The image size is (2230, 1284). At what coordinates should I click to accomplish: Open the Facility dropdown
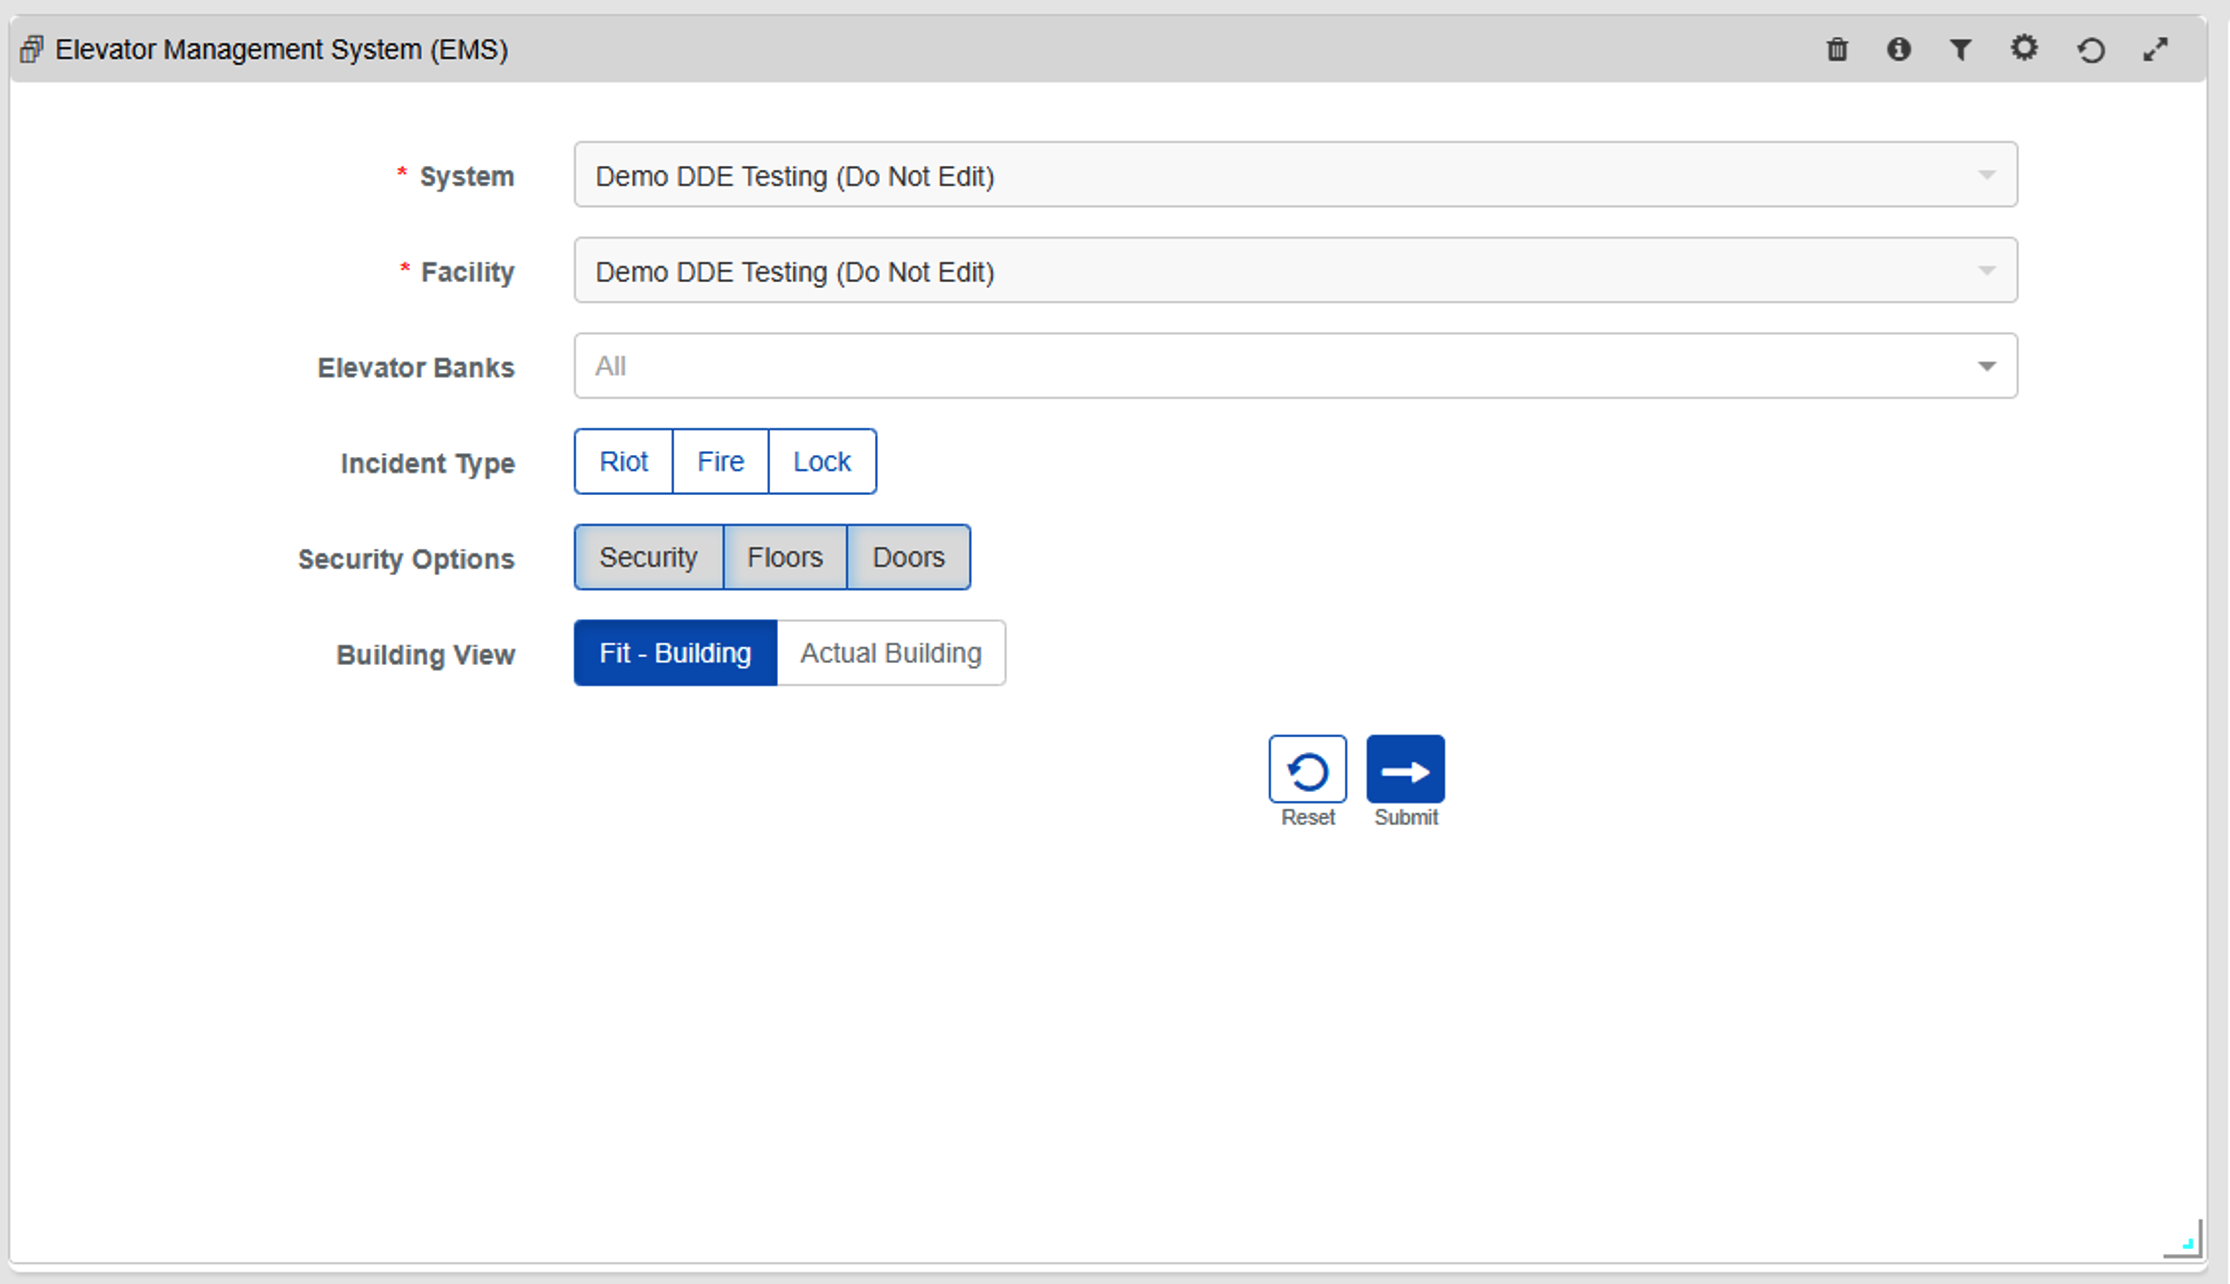[1295, 271]
